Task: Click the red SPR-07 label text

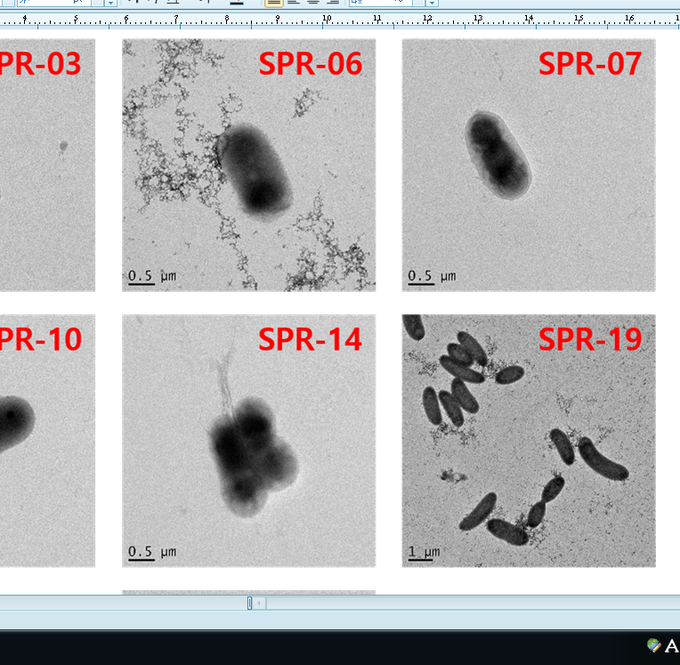Action: [x=590, y=64]
